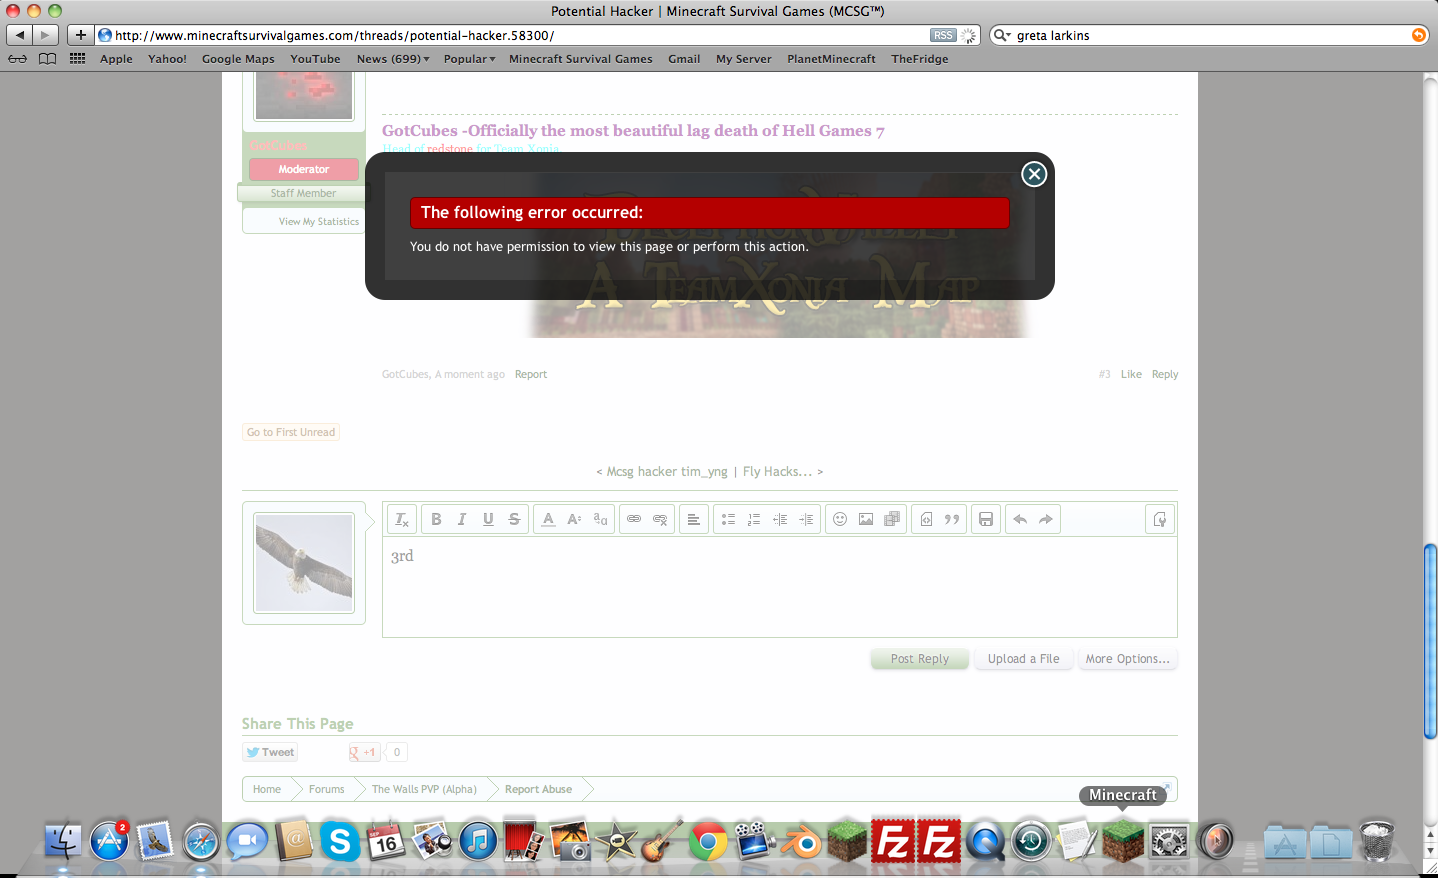Click the Remove Formatting icon in editor
Image resolution: width=1438 pixels, height=878 pixels.
click(x=402, y=519)
